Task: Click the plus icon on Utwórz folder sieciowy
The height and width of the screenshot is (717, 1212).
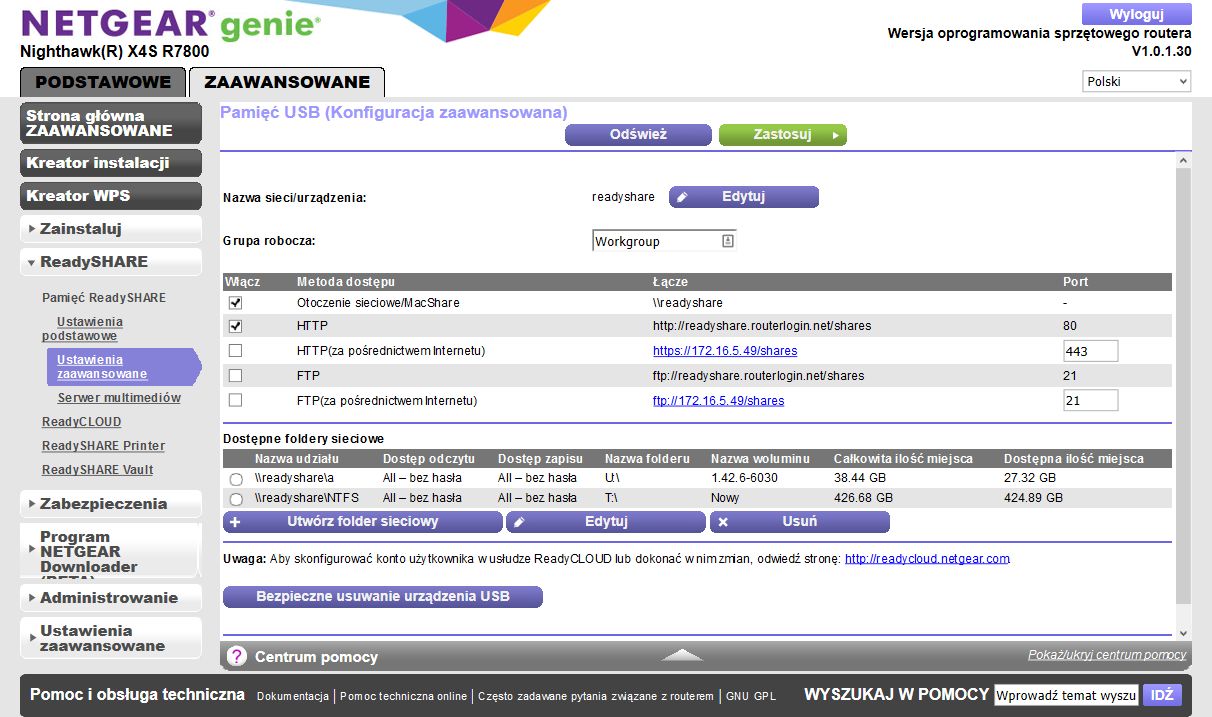Action: pos(235,522)
